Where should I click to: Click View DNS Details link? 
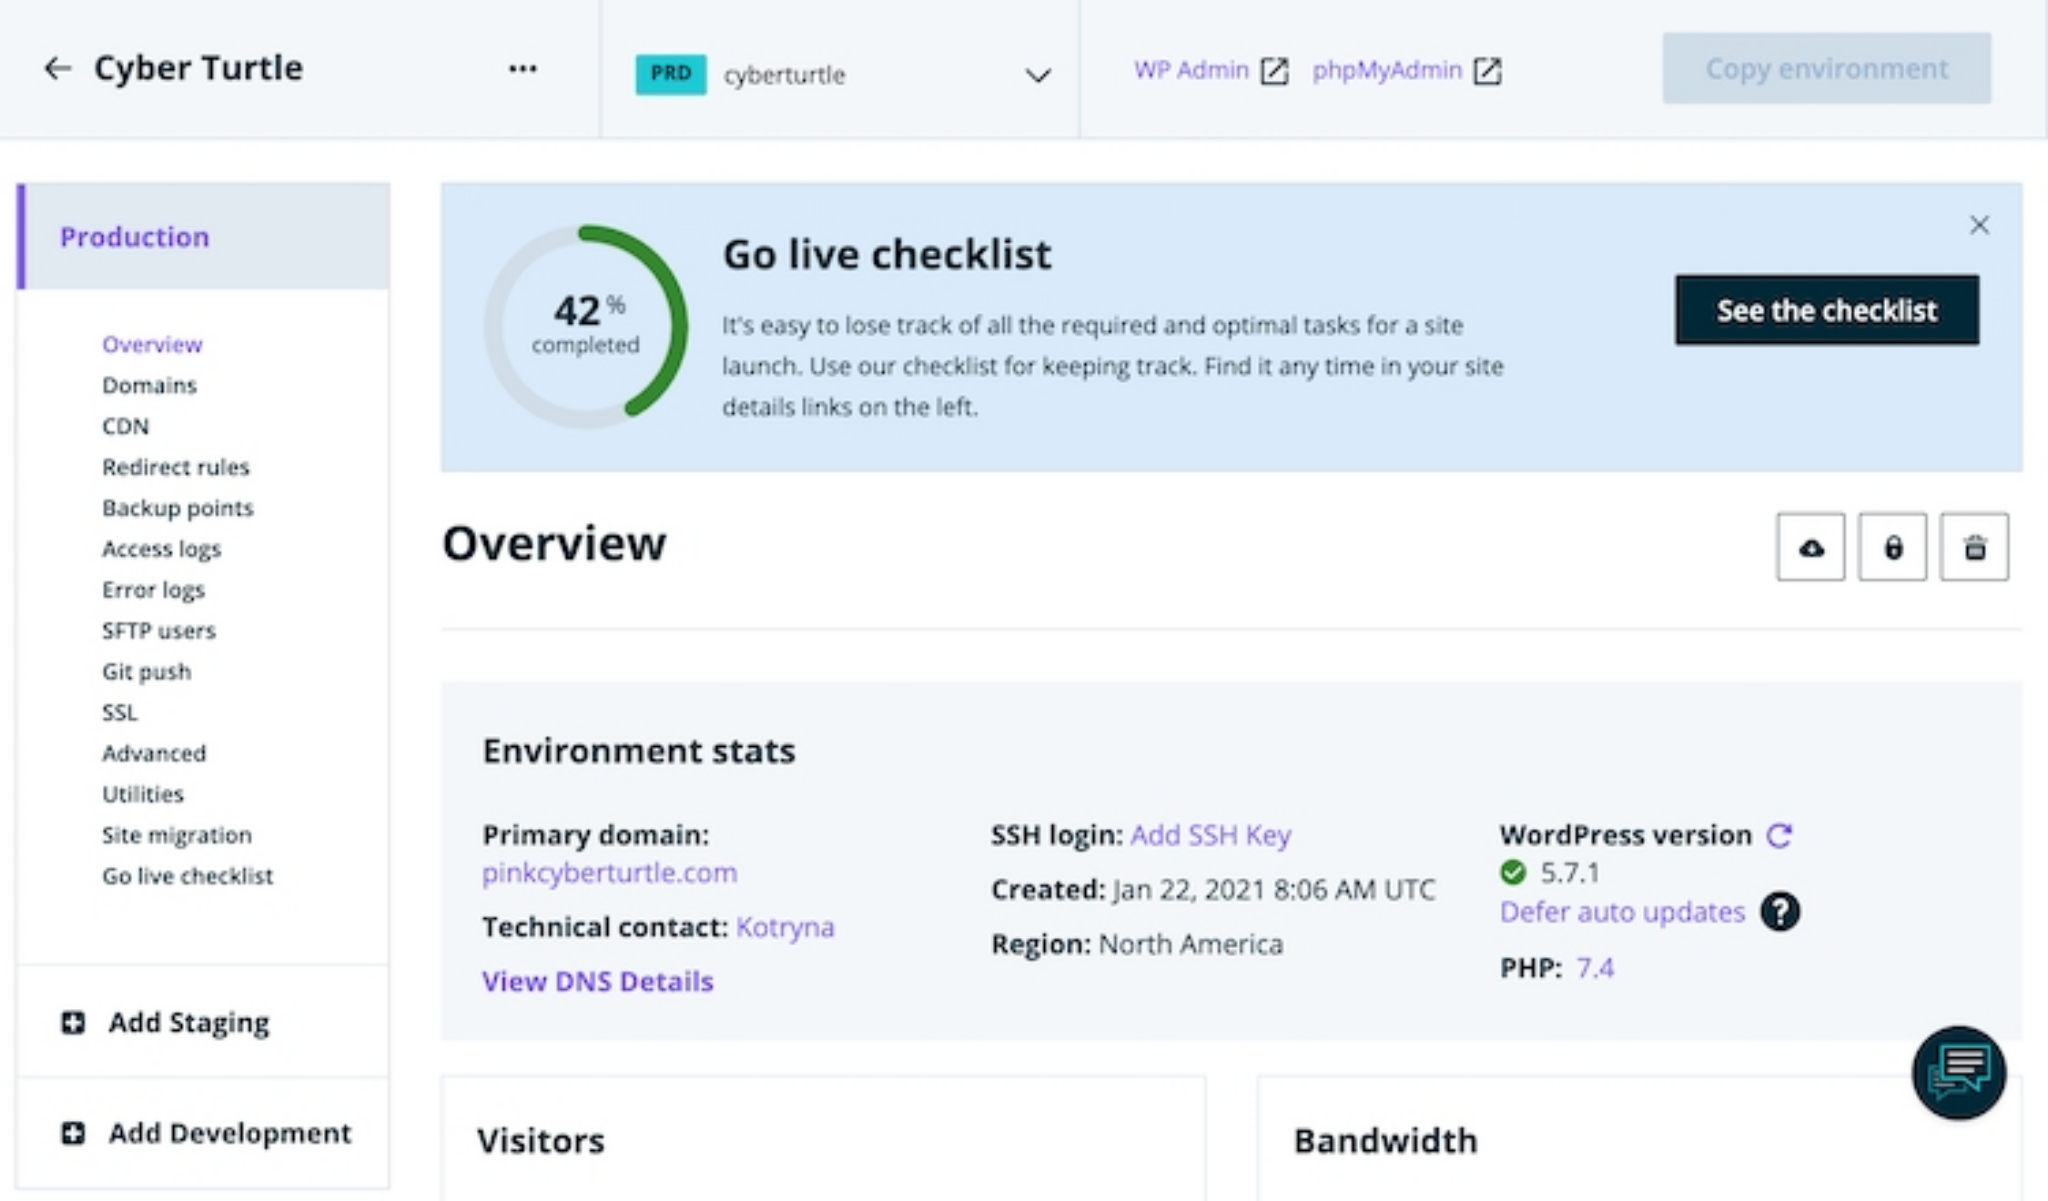pos(597,981)
